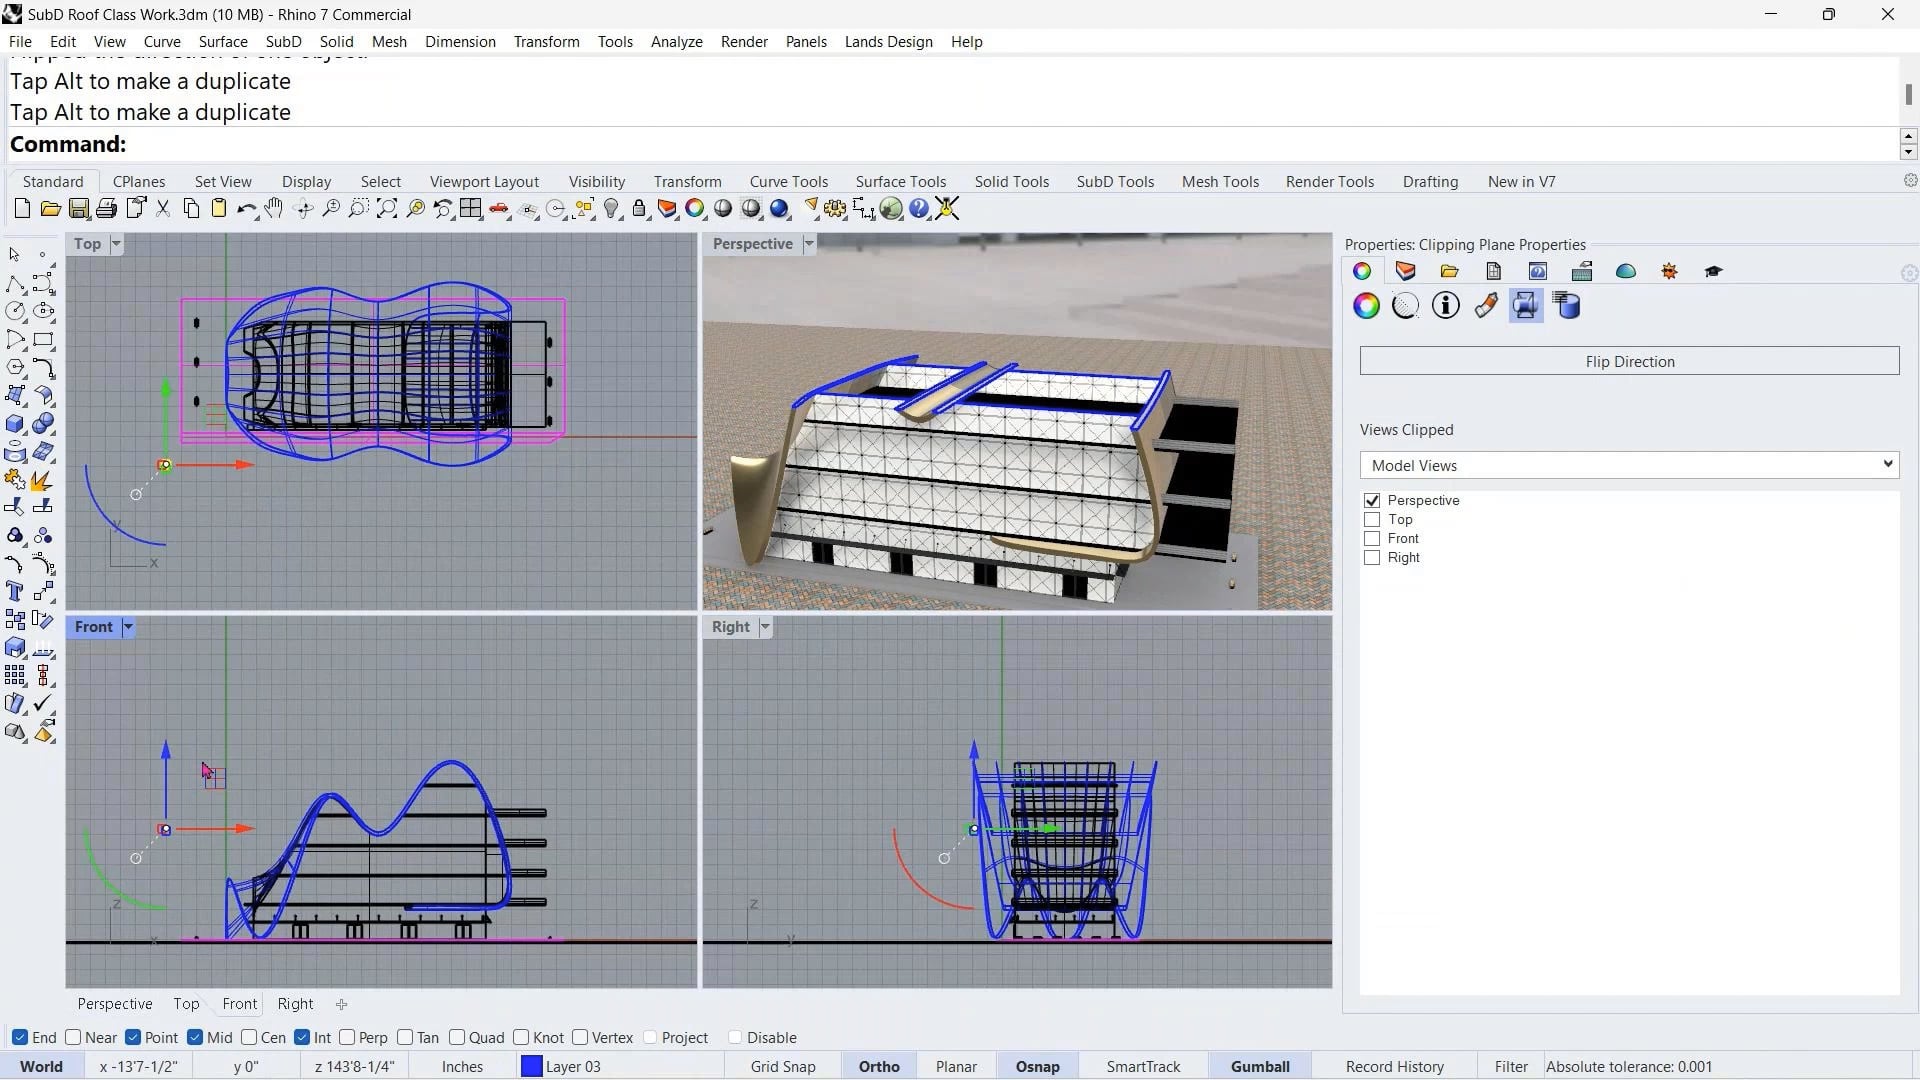Click the Object Info 'i' icon
The image size is (1920, 1080).
click(1446, 306)
